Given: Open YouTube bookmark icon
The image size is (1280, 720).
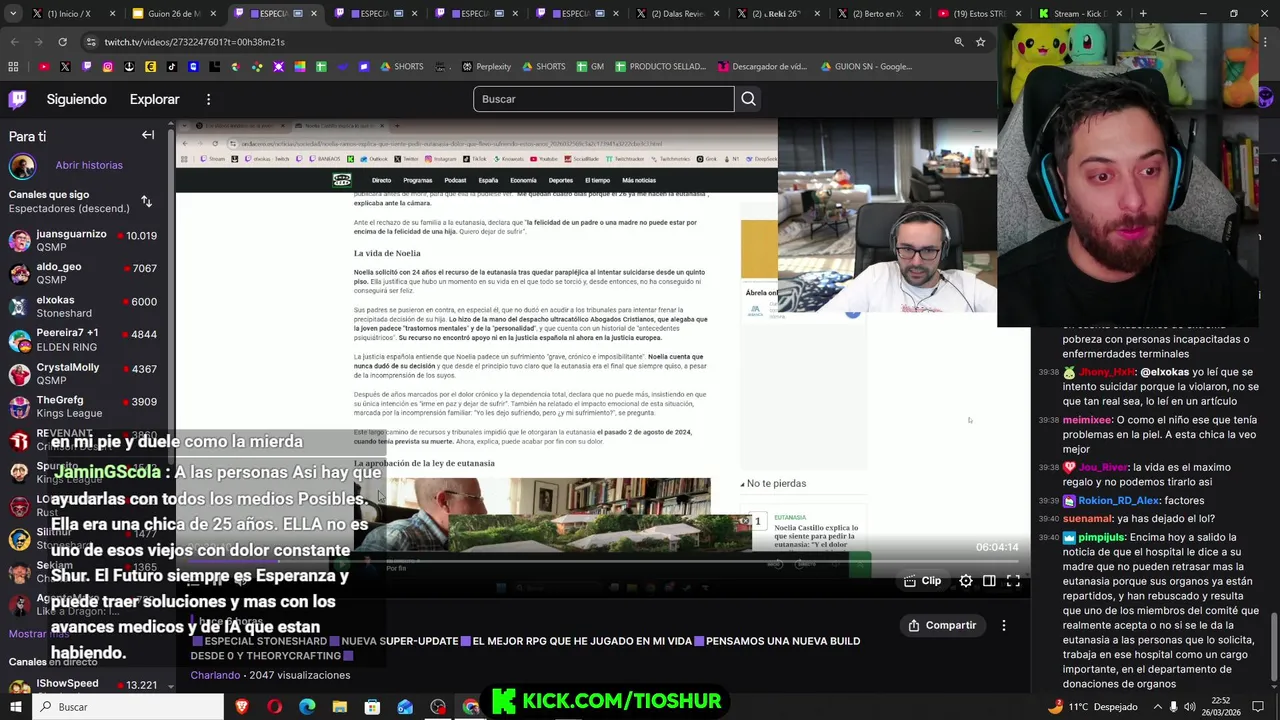Looking at the screenshot, I should pos(43,67).
